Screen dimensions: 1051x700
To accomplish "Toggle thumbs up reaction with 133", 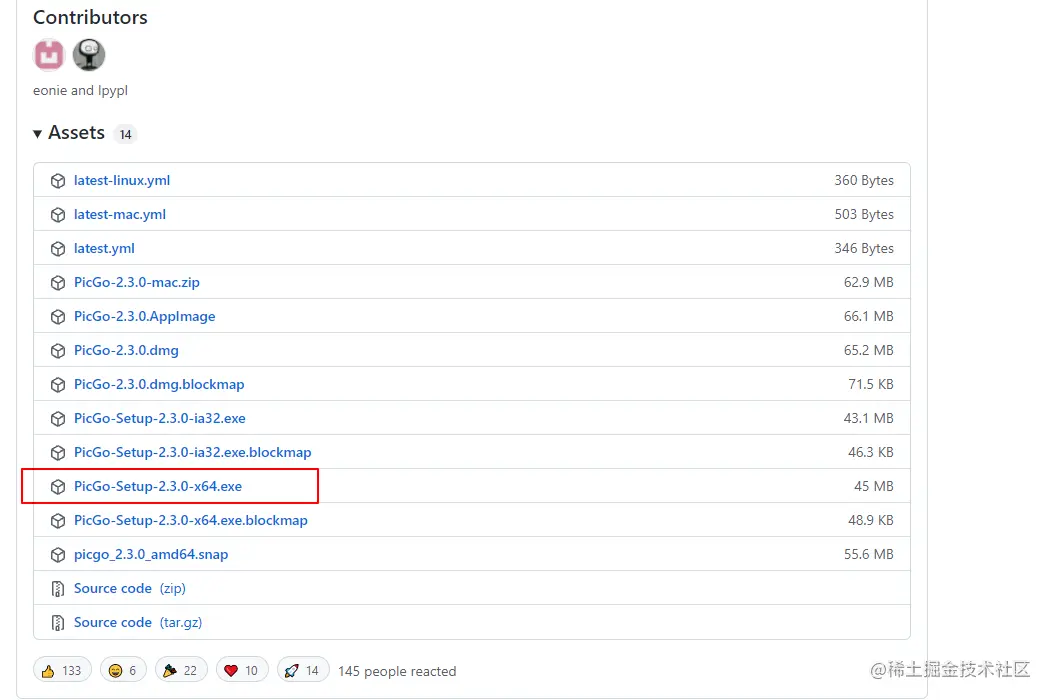I will tap(62, 670).
